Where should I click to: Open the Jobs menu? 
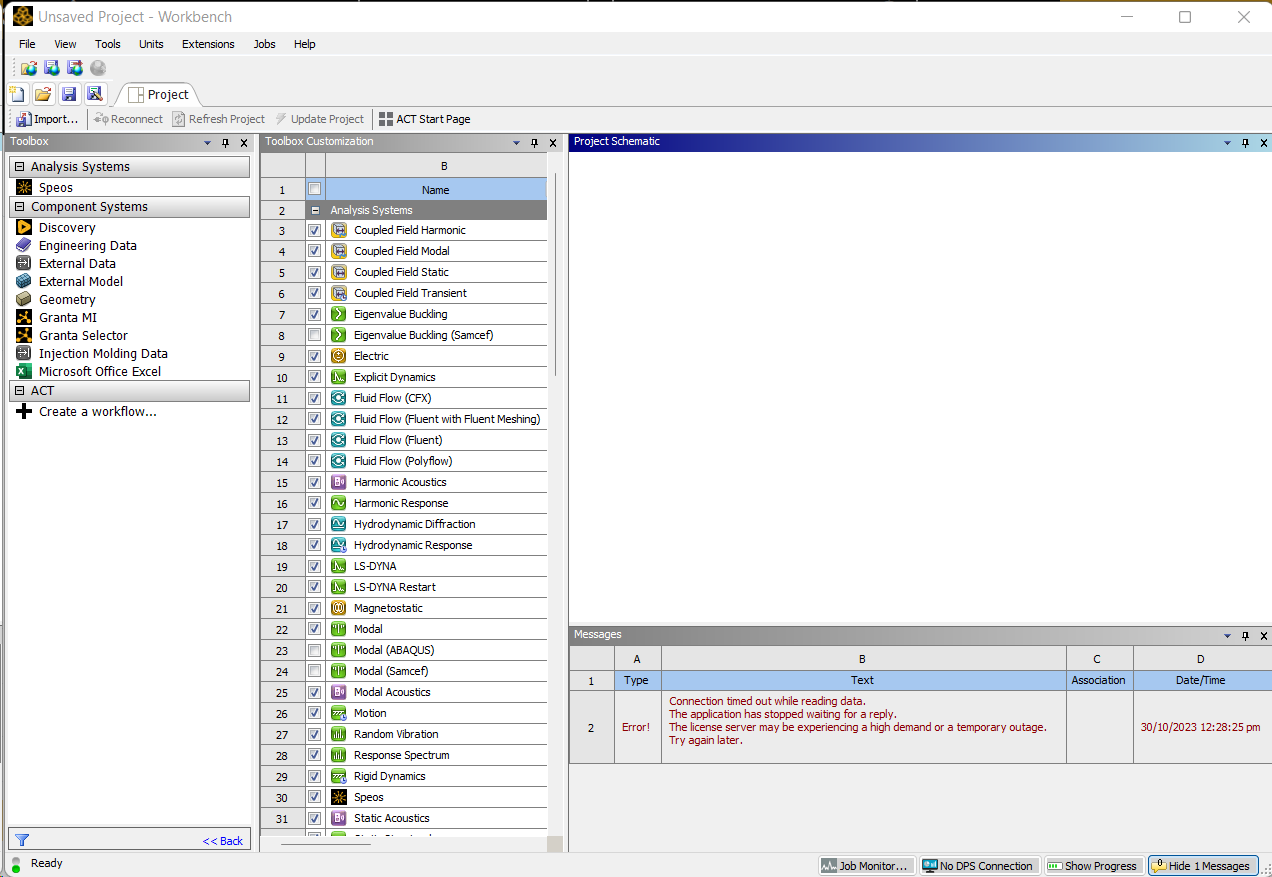click(x=264, y=44)
